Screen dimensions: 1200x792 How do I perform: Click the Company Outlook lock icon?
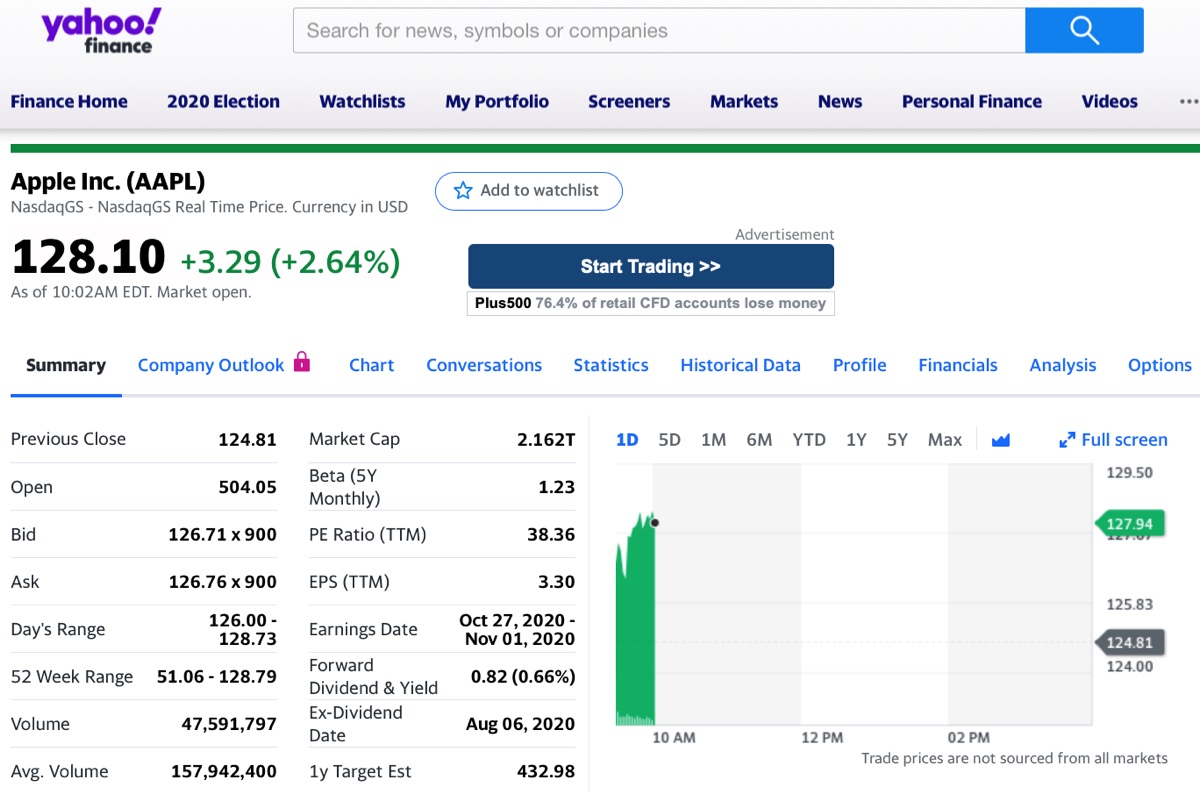302,362
